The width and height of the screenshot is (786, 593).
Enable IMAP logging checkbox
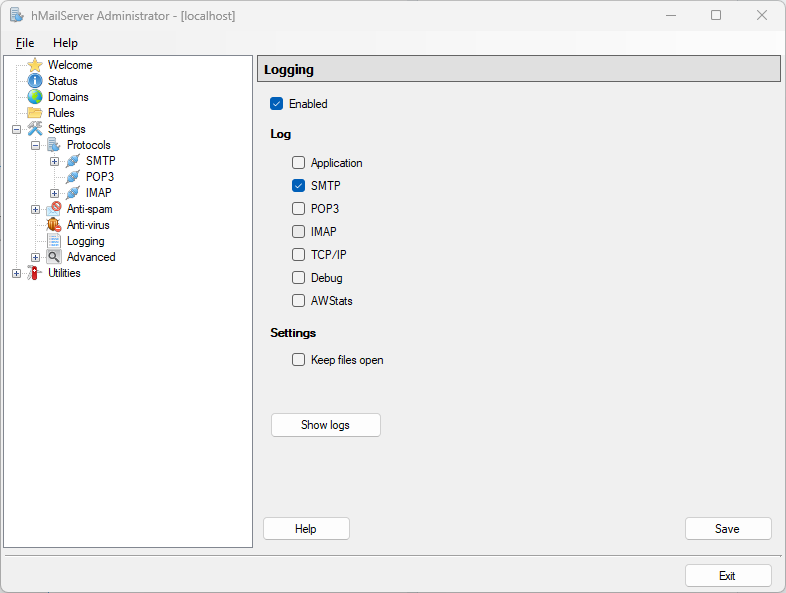pyautogui.click(x=298, y=232)
